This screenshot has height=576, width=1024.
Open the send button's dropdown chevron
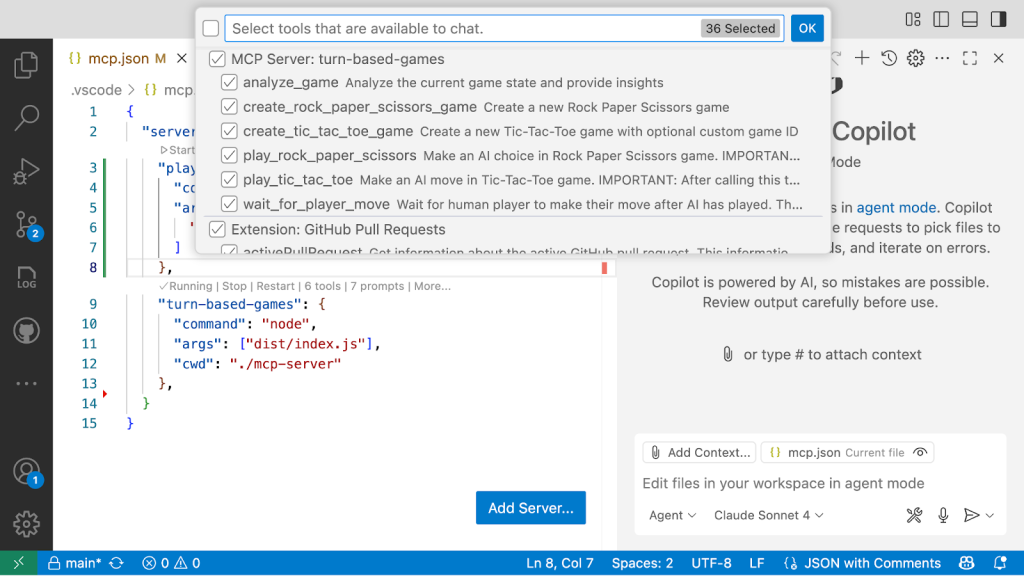tap(989, 515)
